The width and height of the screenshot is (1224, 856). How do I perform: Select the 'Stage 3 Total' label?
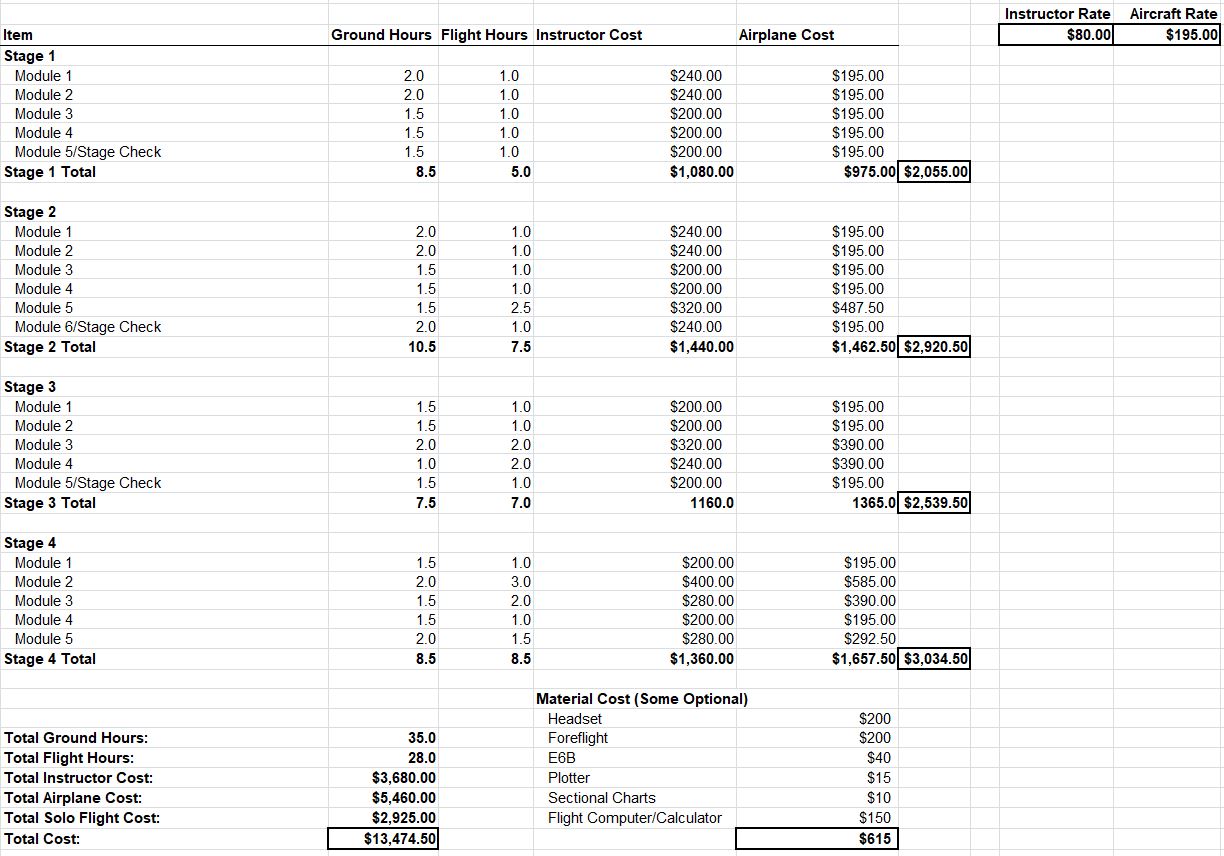tap(50, 503)
